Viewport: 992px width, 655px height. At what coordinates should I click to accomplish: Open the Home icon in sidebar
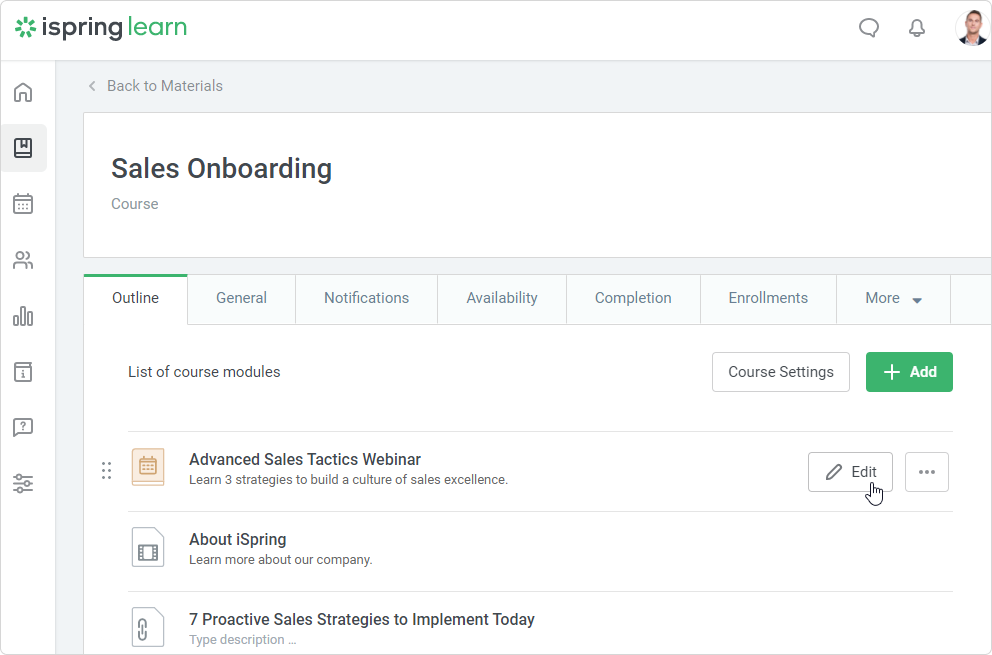[x=23, y=93]
